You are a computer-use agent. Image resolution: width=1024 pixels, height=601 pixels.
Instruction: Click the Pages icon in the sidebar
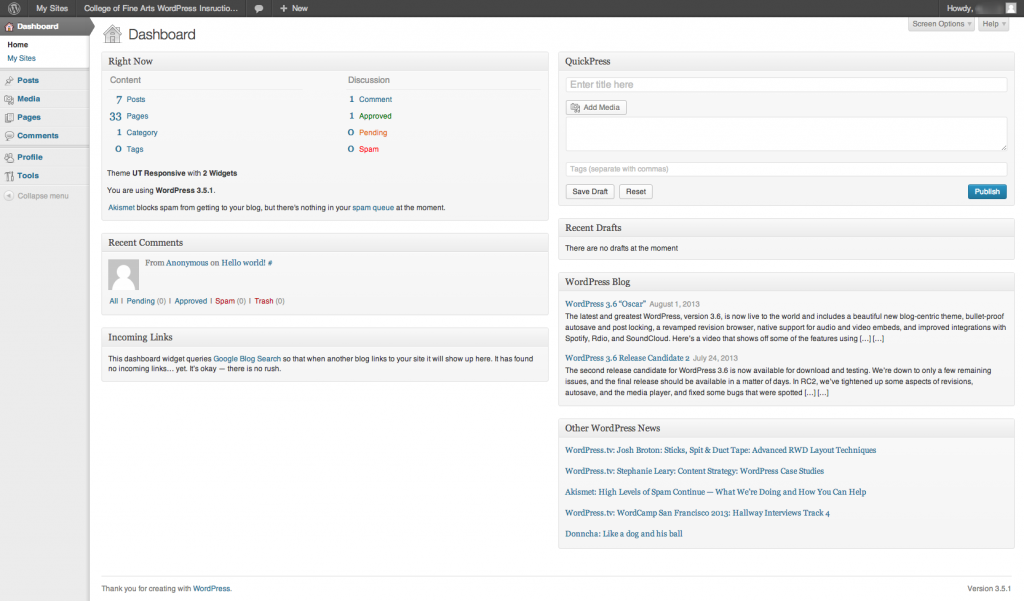9,118
